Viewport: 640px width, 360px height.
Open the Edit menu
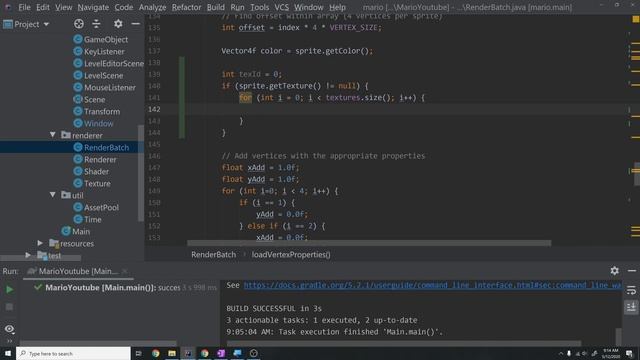42,7
